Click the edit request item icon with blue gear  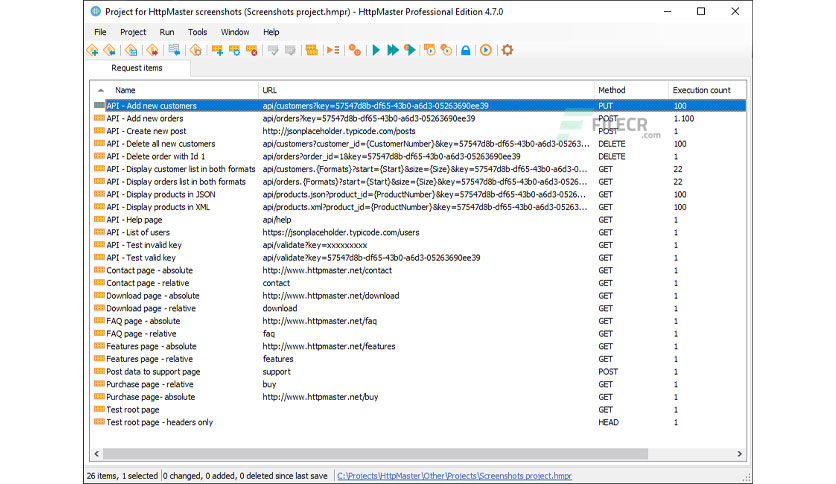pyautogui.click(x=235, y=50)
